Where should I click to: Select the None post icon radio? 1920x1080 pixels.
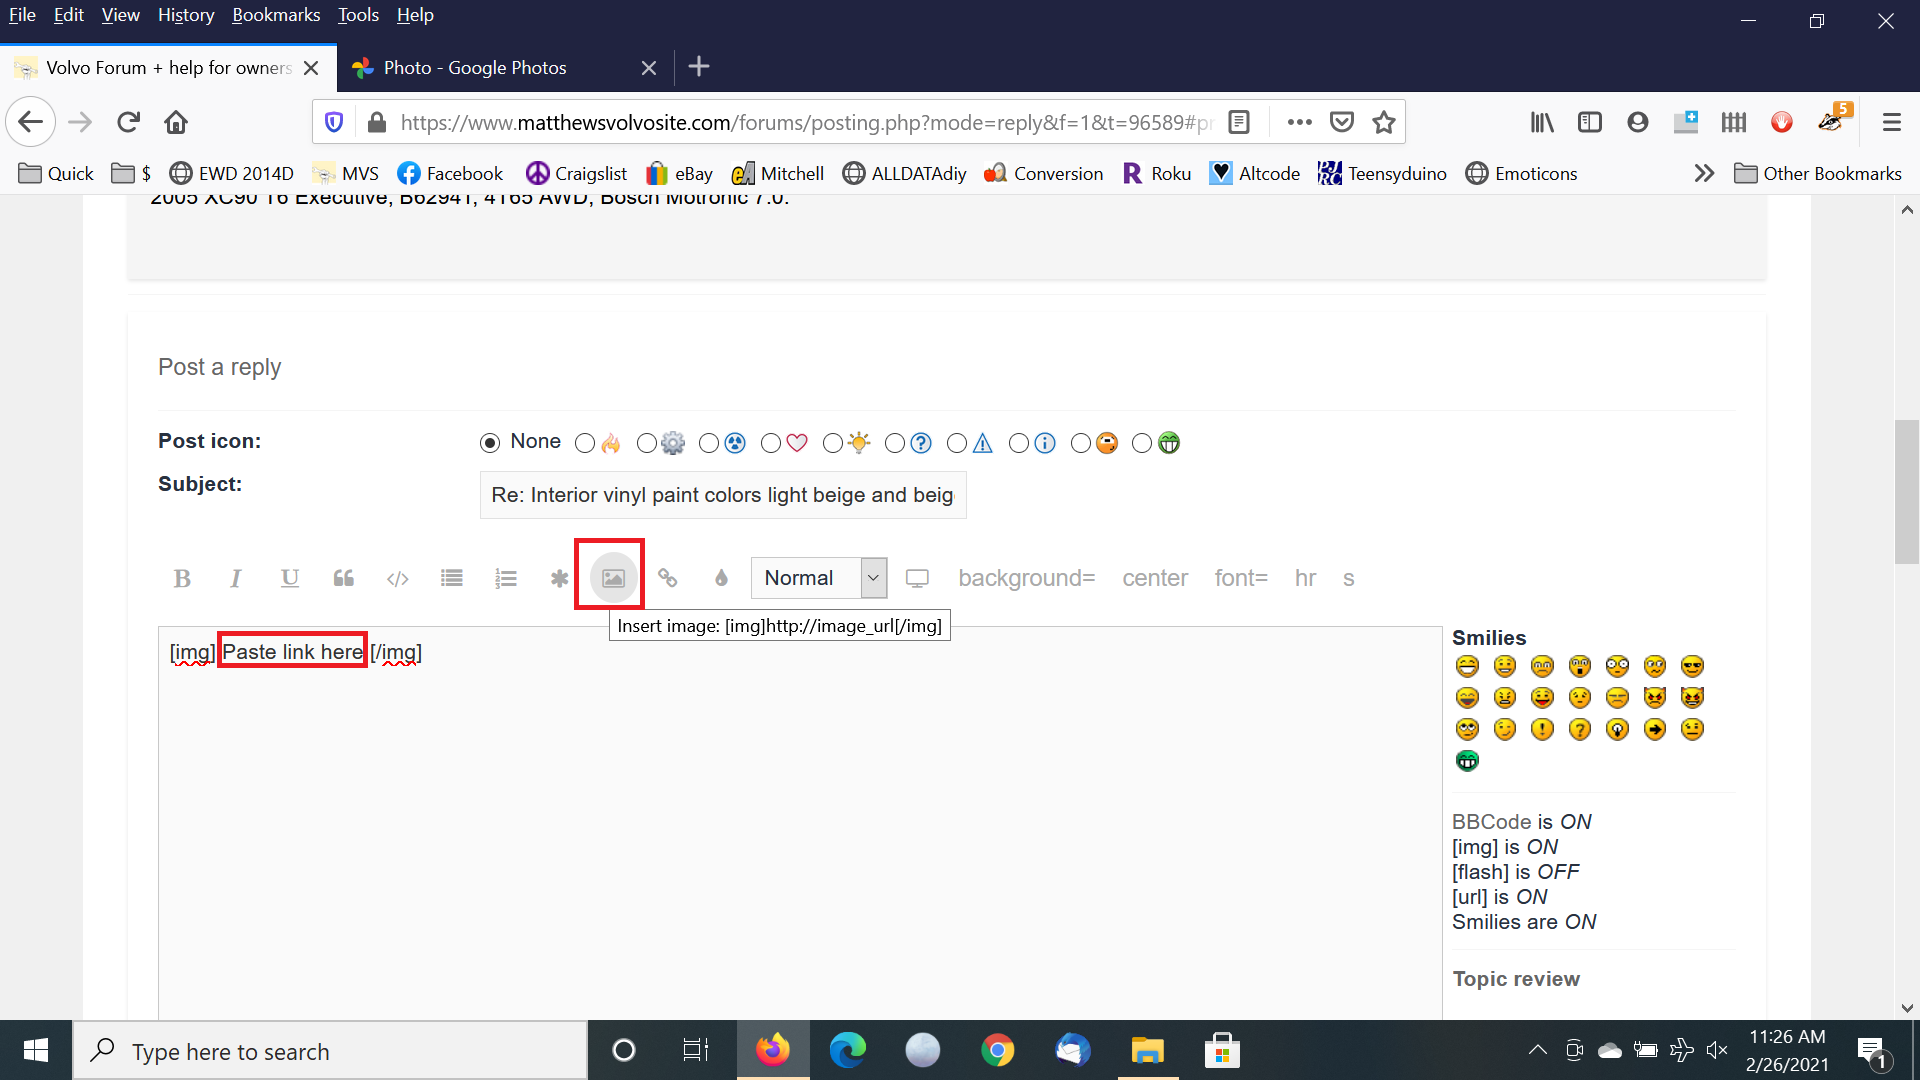point(490,443)
